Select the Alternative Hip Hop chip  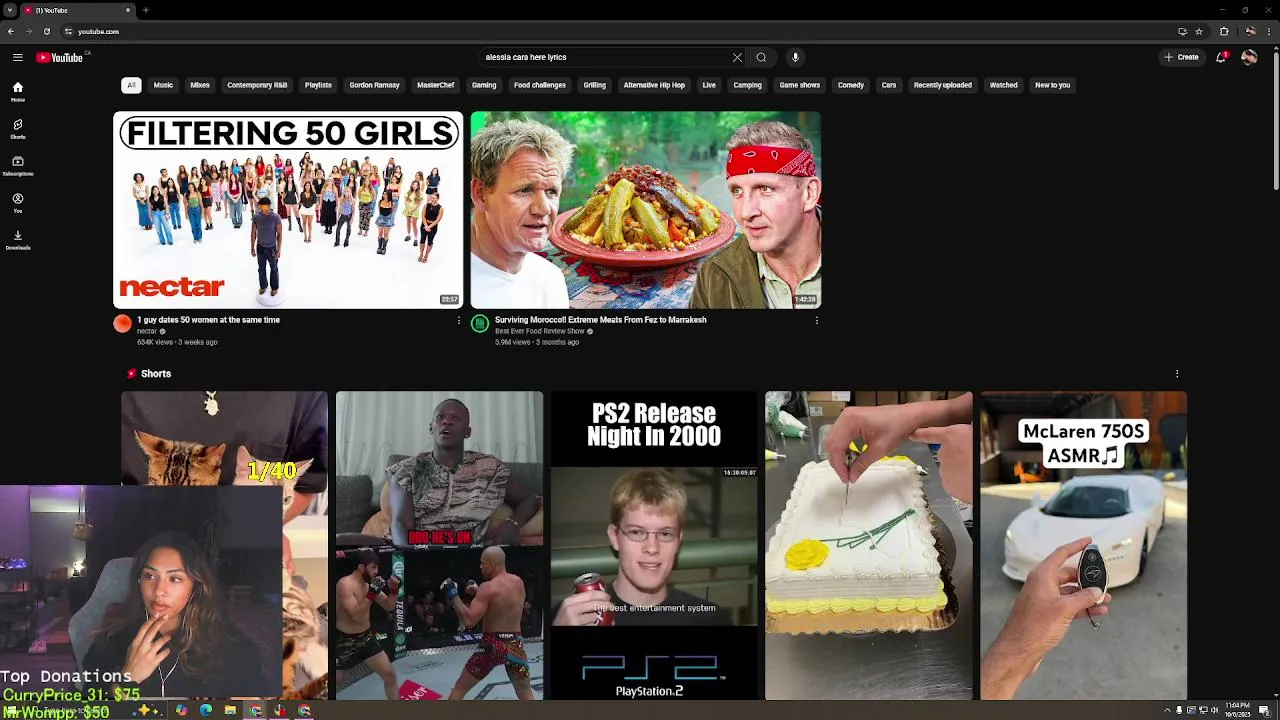(654, 85)
